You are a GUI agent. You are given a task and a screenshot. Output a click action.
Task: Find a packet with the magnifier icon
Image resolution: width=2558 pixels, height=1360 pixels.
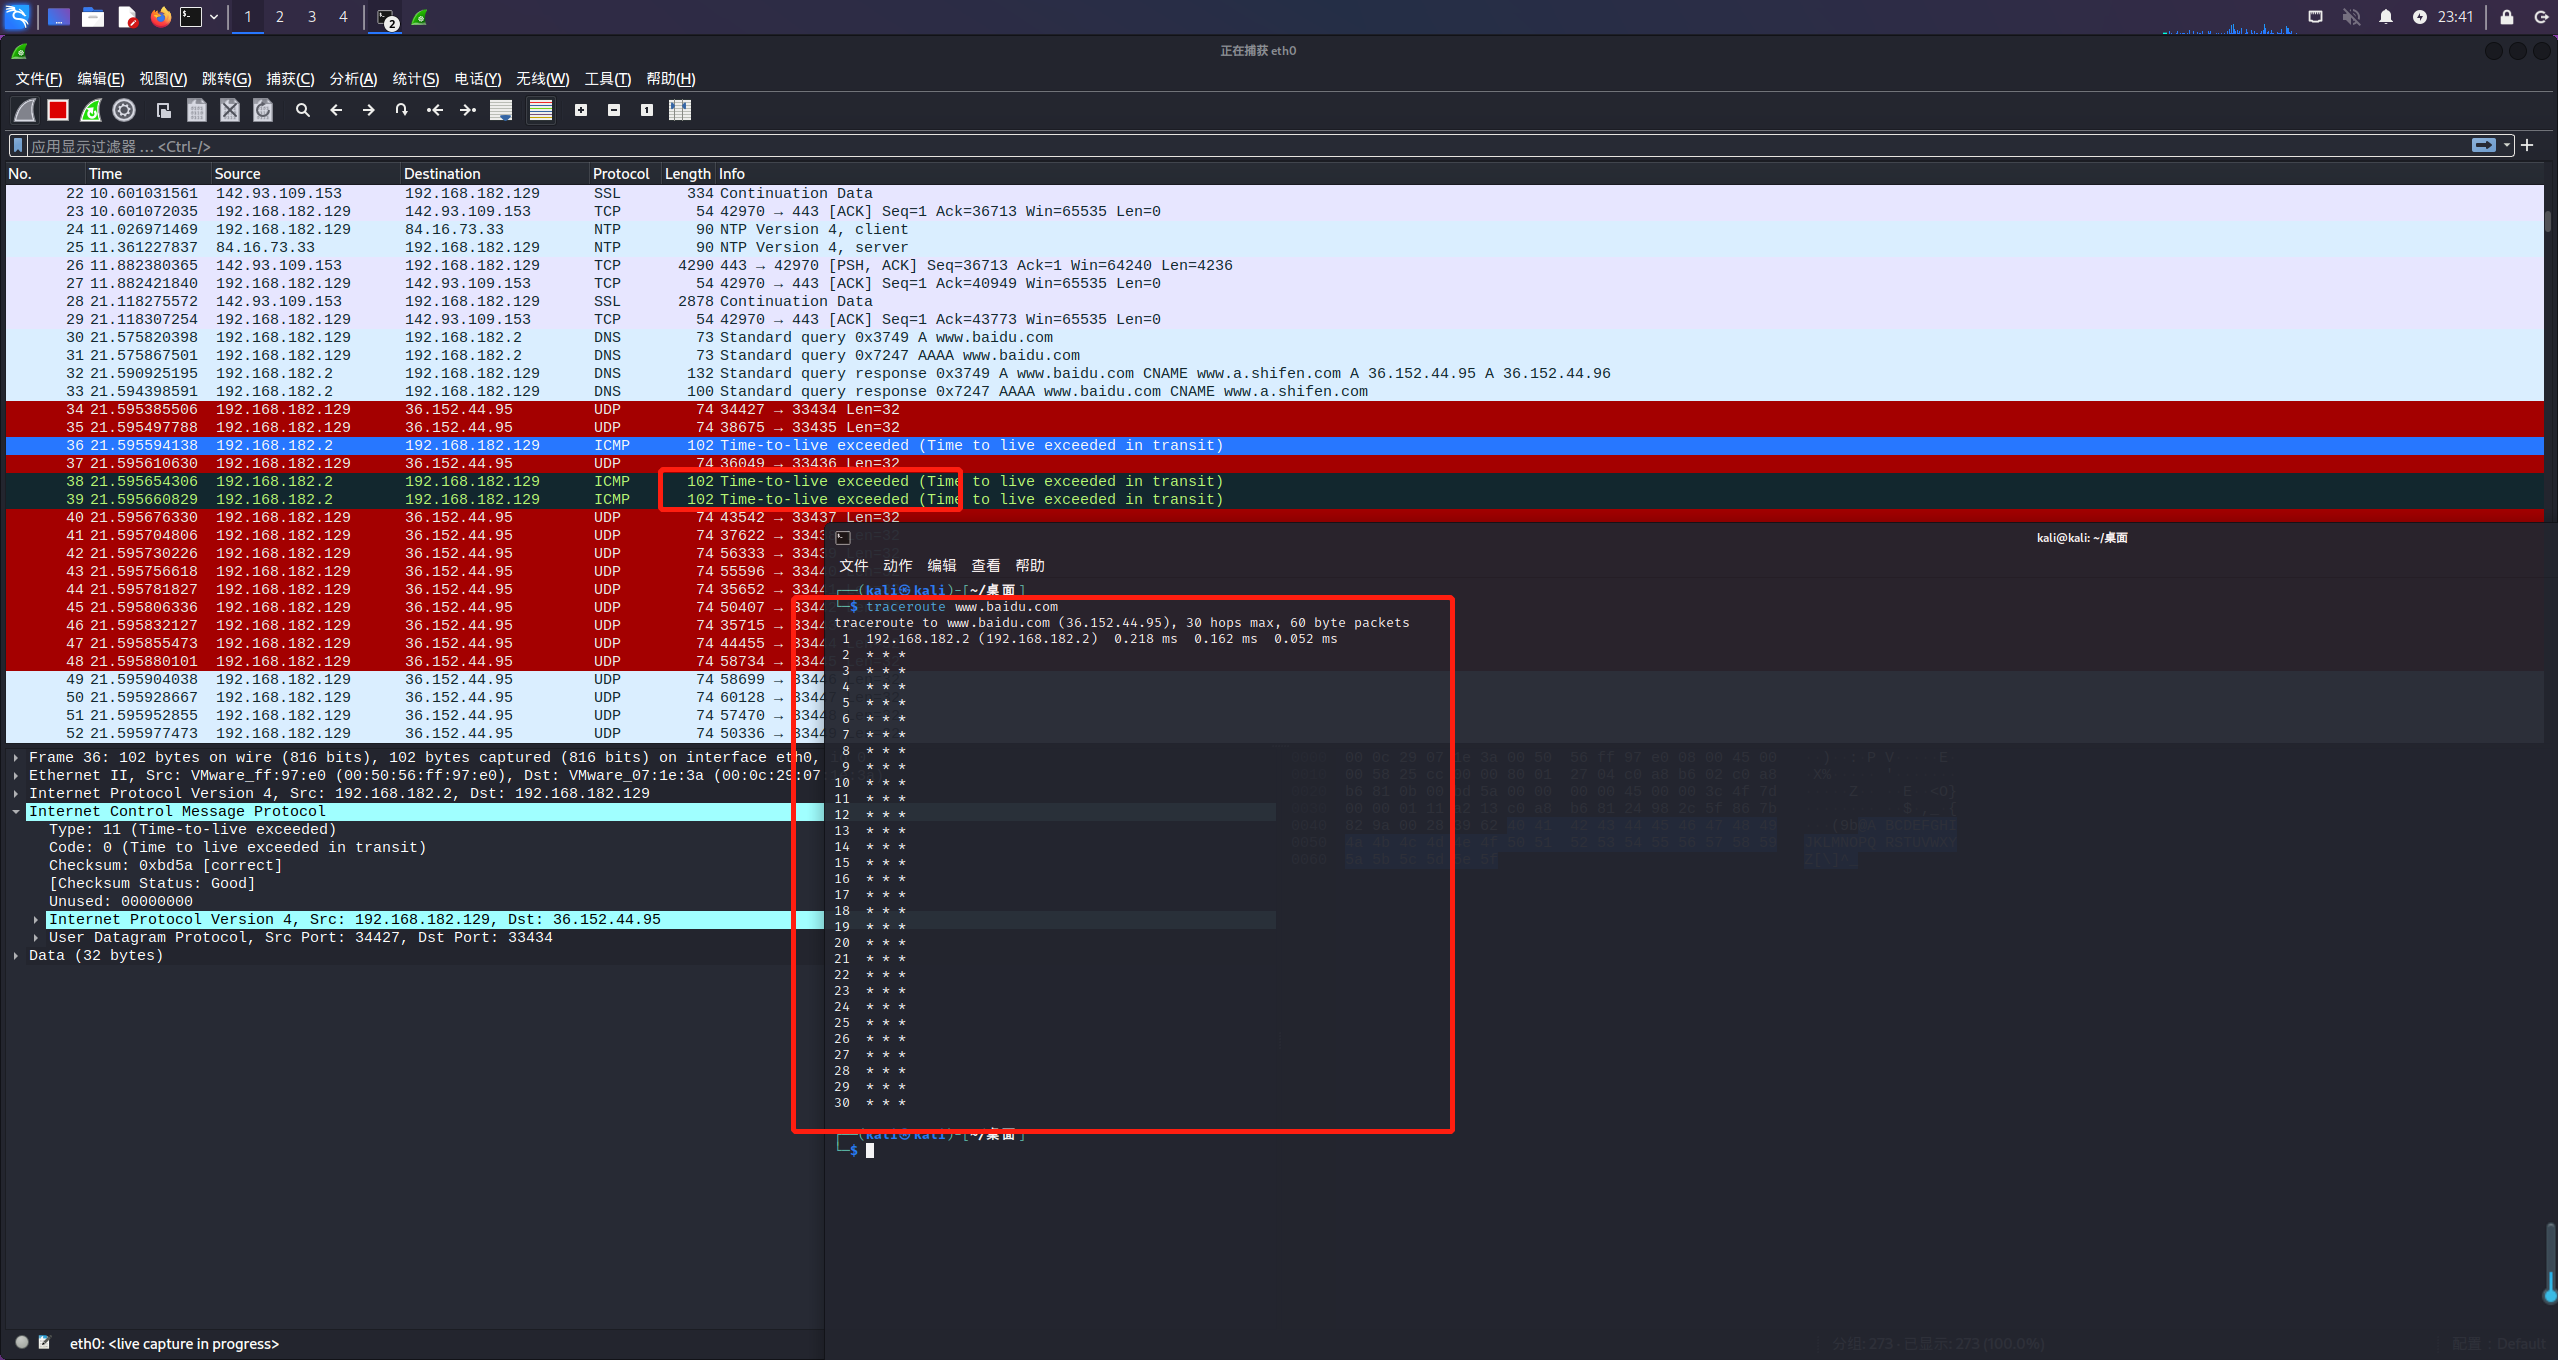(303, 110)
